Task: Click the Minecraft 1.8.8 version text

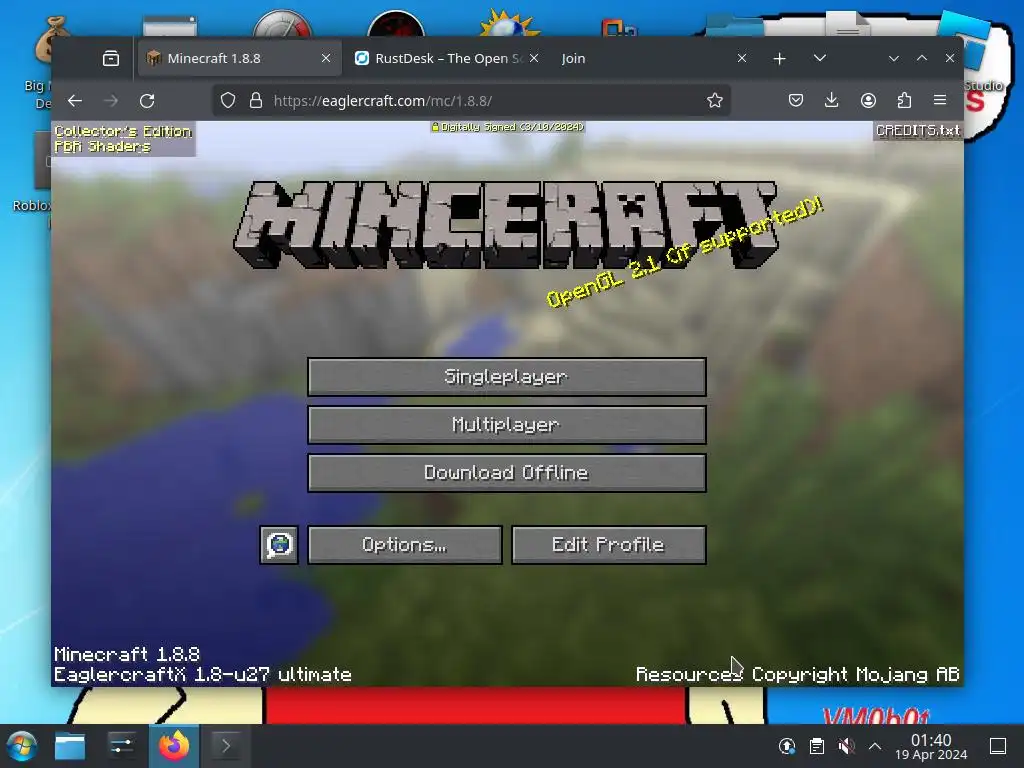Action: click(x=127, y=654)
